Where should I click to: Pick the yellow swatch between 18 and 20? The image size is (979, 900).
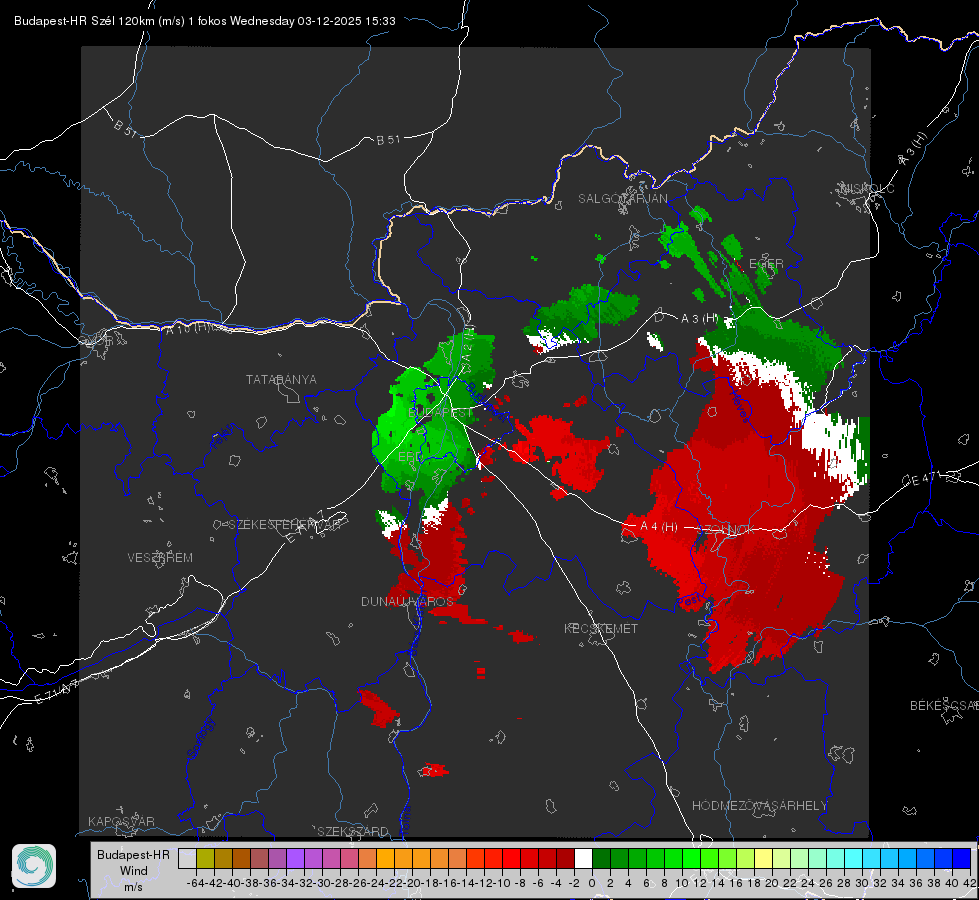(763, 858)
